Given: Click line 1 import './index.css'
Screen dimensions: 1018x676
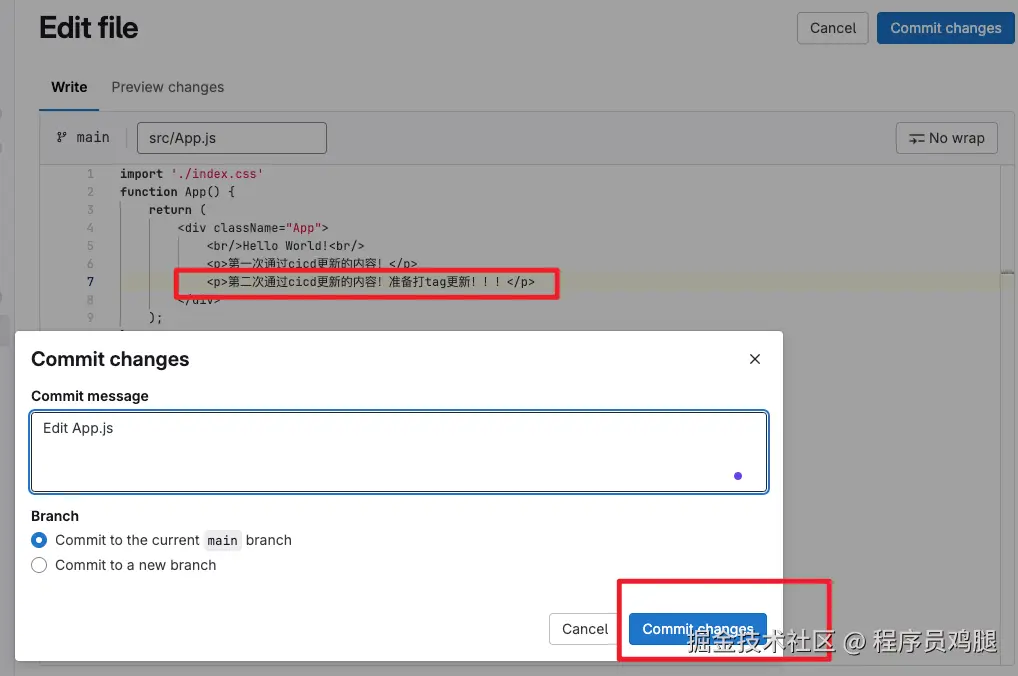Looking at the screenshot, I should (x=191, y=174).
